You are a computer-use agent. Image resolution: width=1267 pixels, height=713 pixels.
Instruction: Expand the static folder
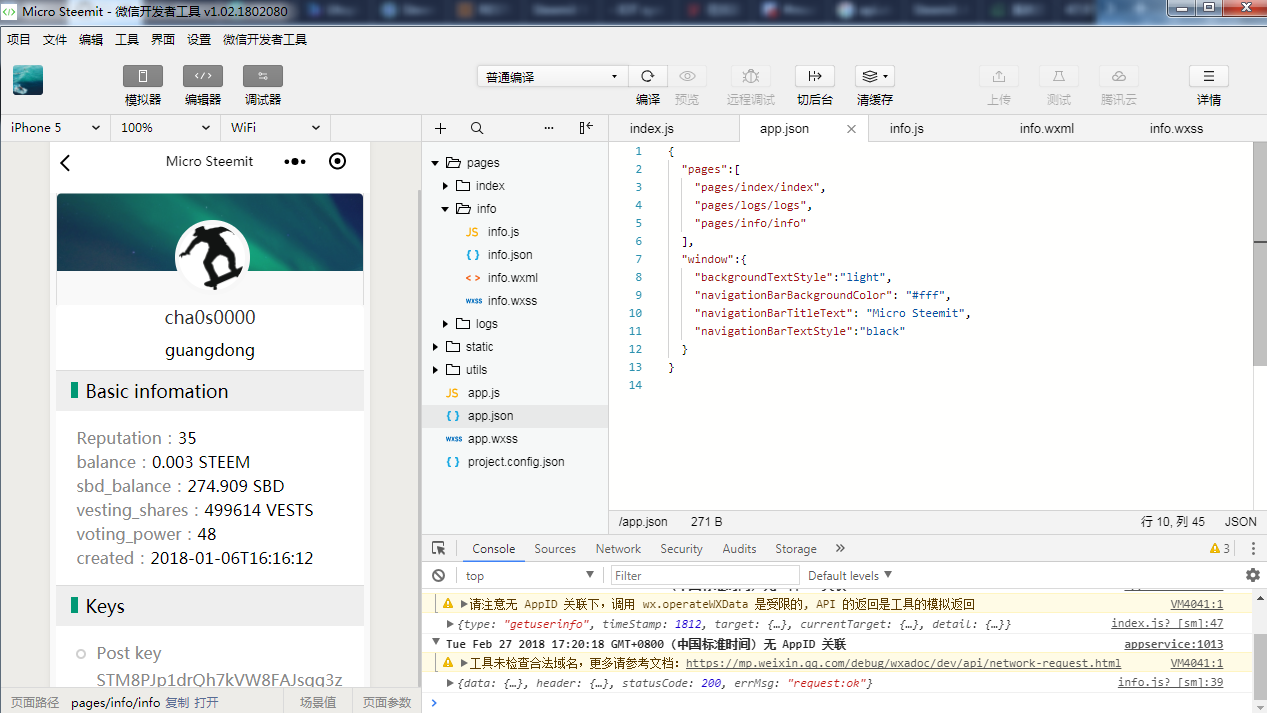(x=436, y=347)
